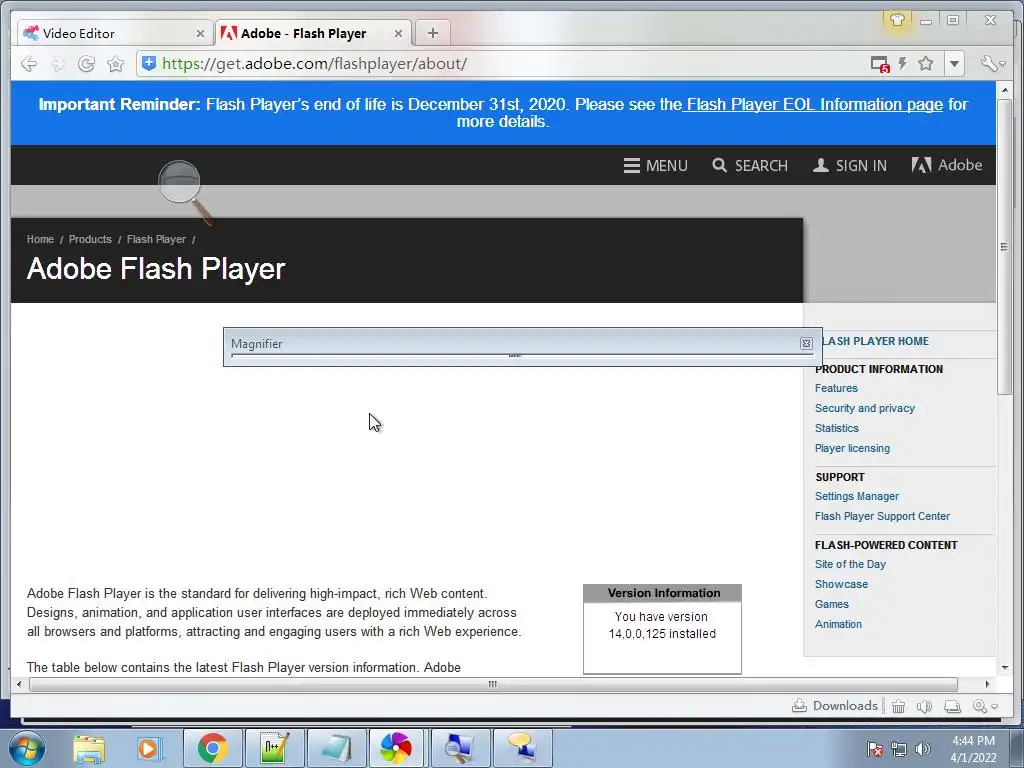Go to Home in the breadcrumb
This screenshot has width=1024, height=768.
tap(40, 240)
